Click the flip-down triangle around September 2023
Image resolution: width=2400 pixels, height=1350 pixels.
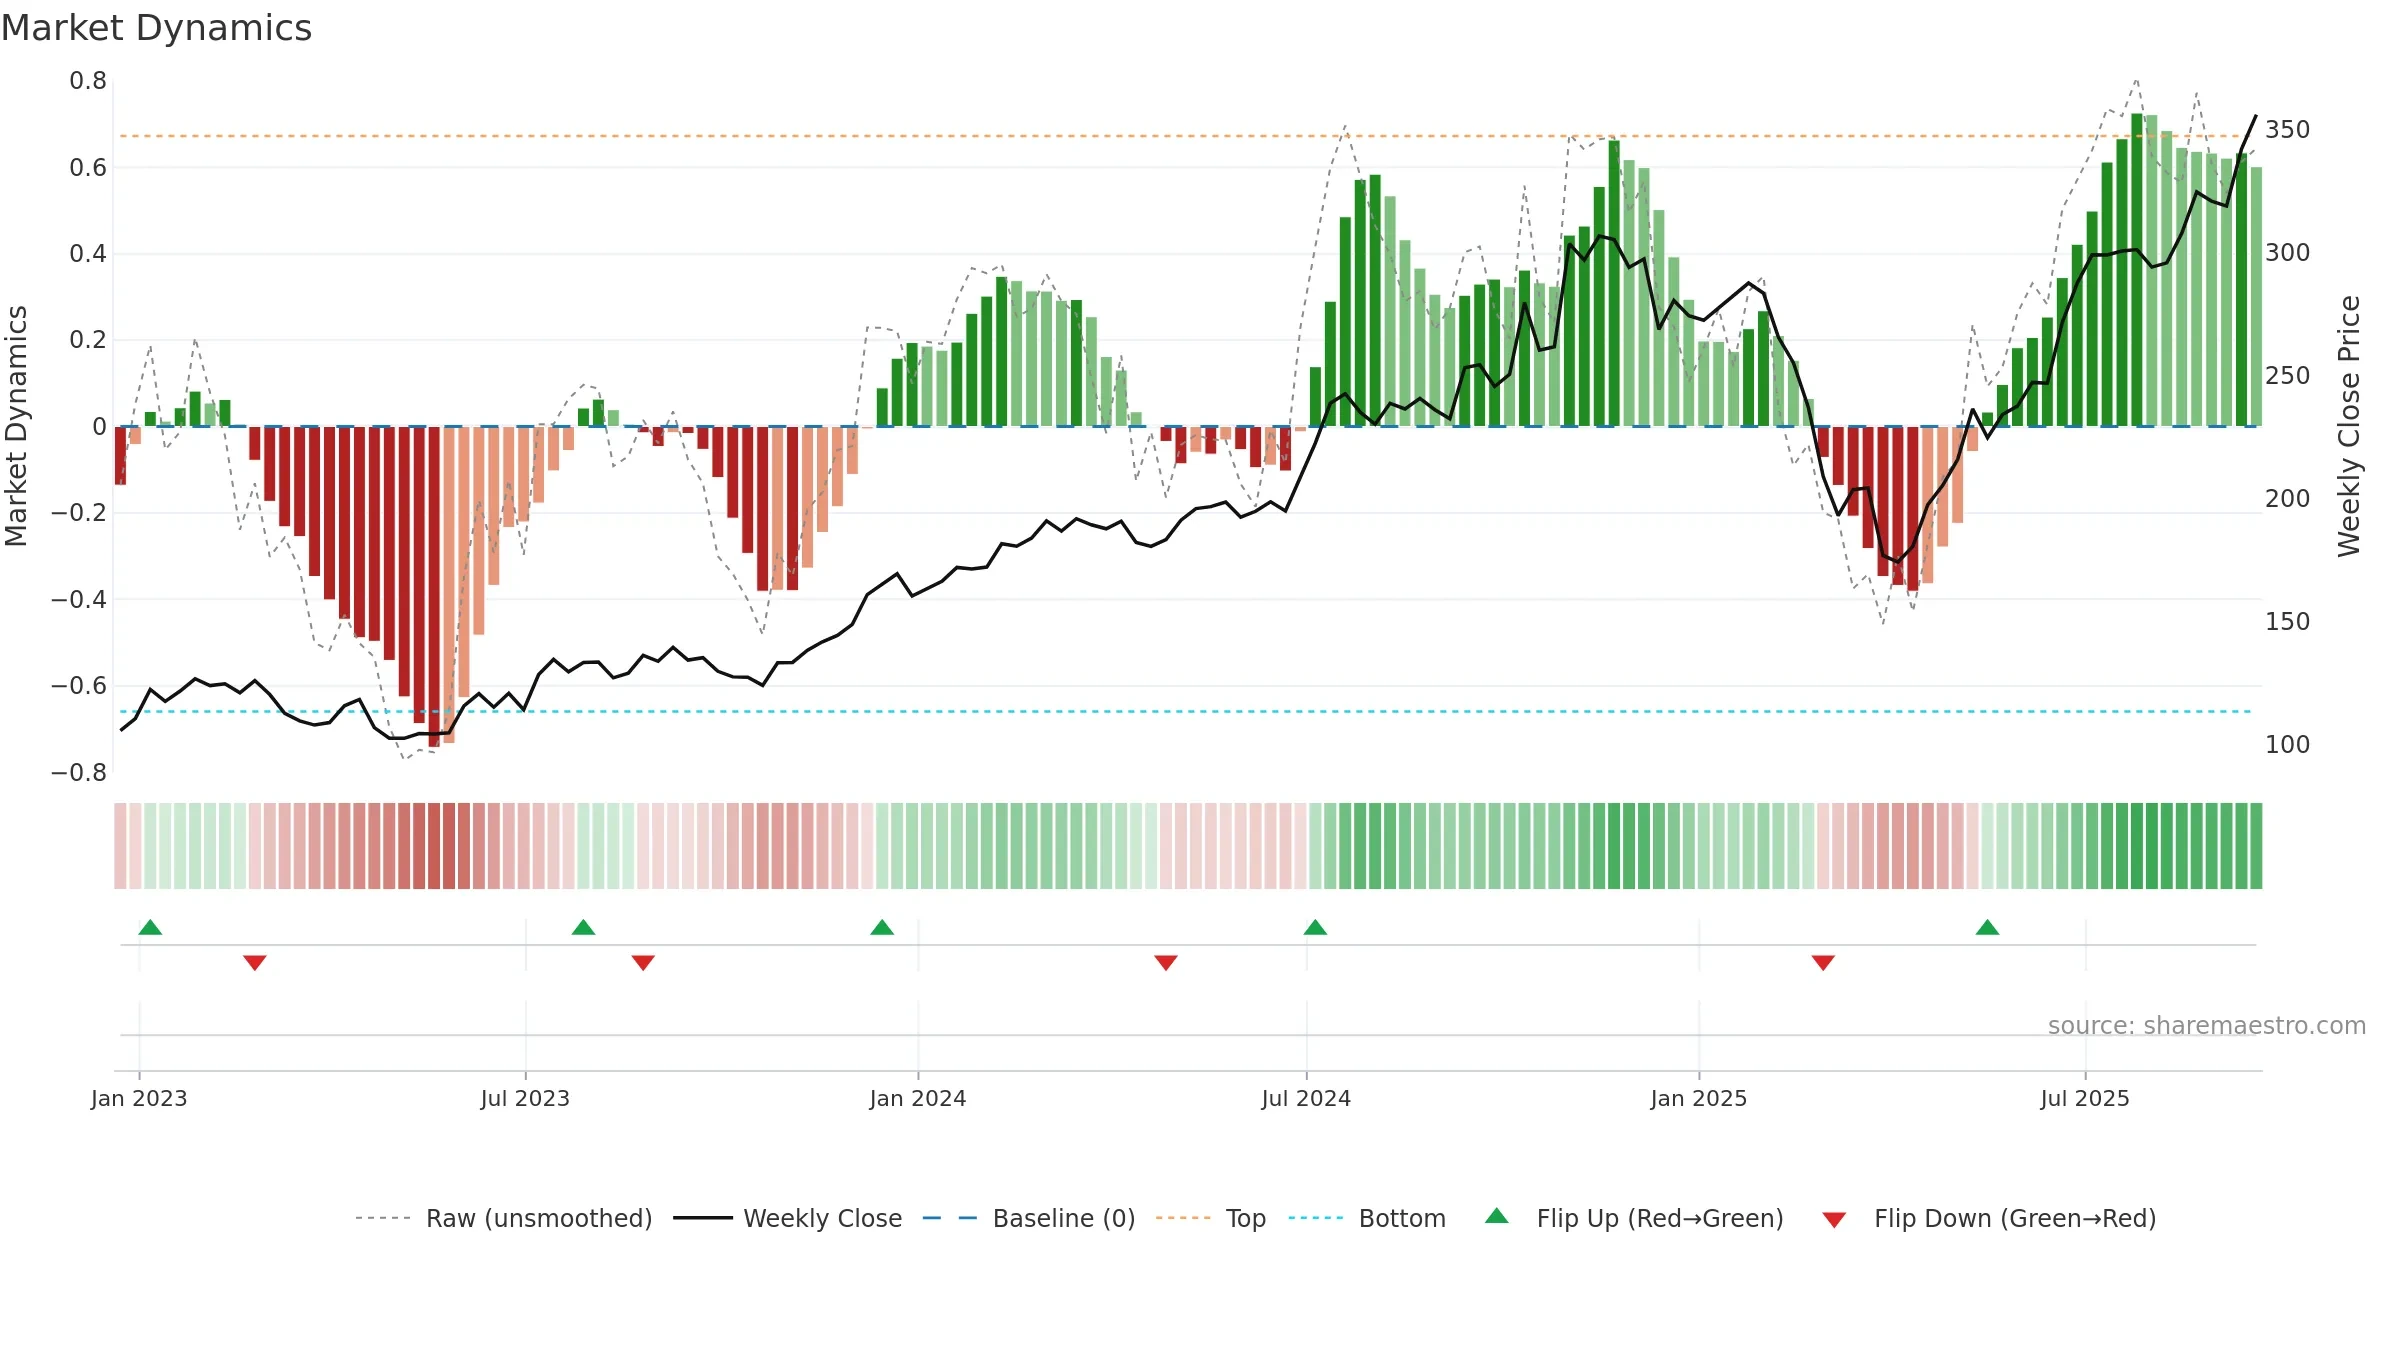(643, 963)
